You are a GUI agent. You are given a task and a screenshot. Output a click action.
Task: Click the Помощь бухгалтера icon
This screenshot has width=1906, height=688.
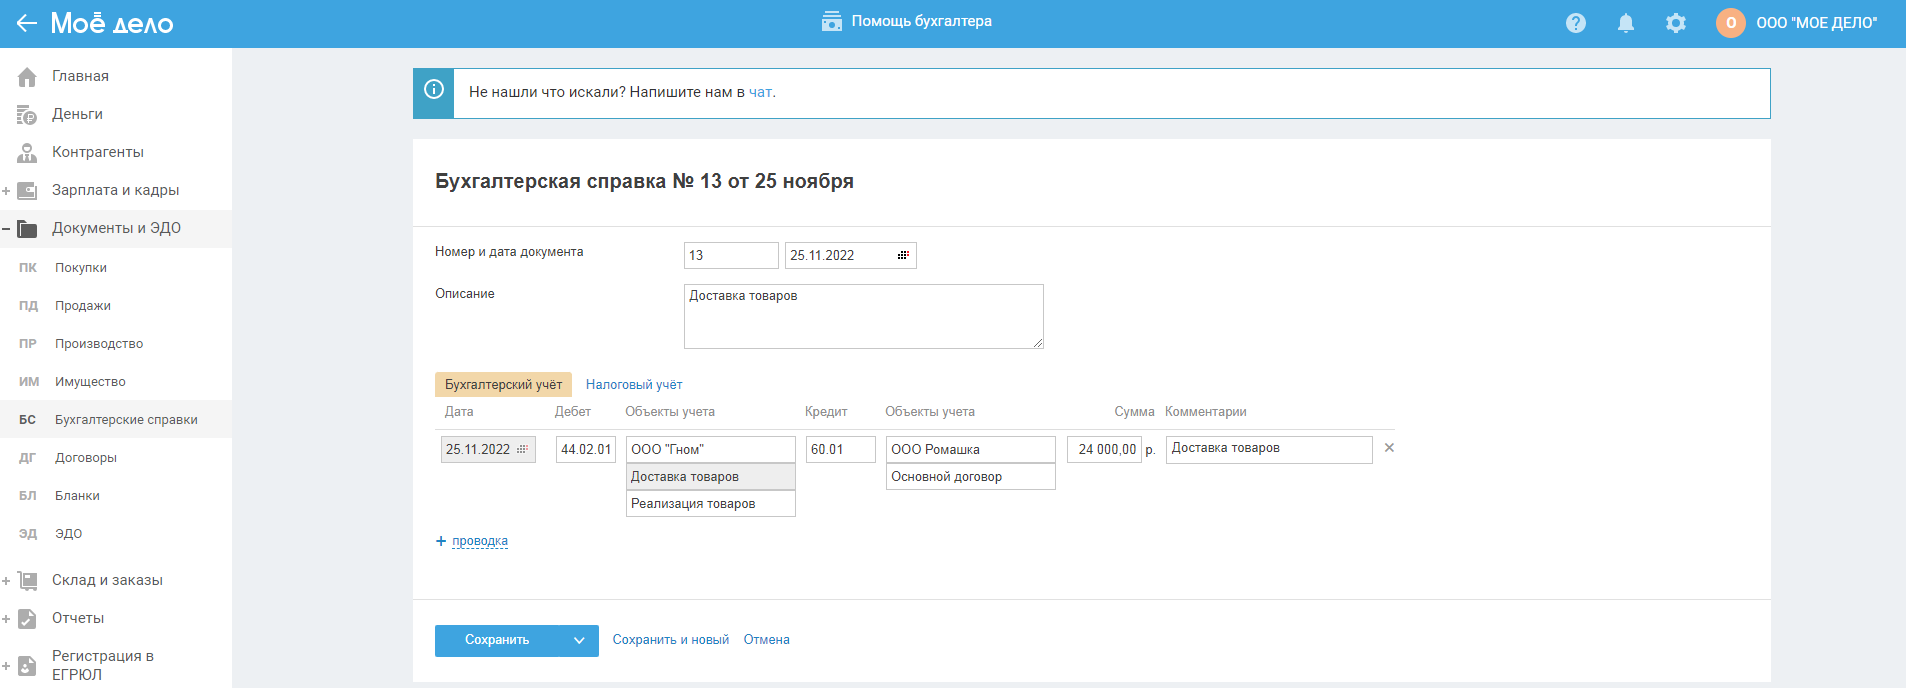point(831,22)
